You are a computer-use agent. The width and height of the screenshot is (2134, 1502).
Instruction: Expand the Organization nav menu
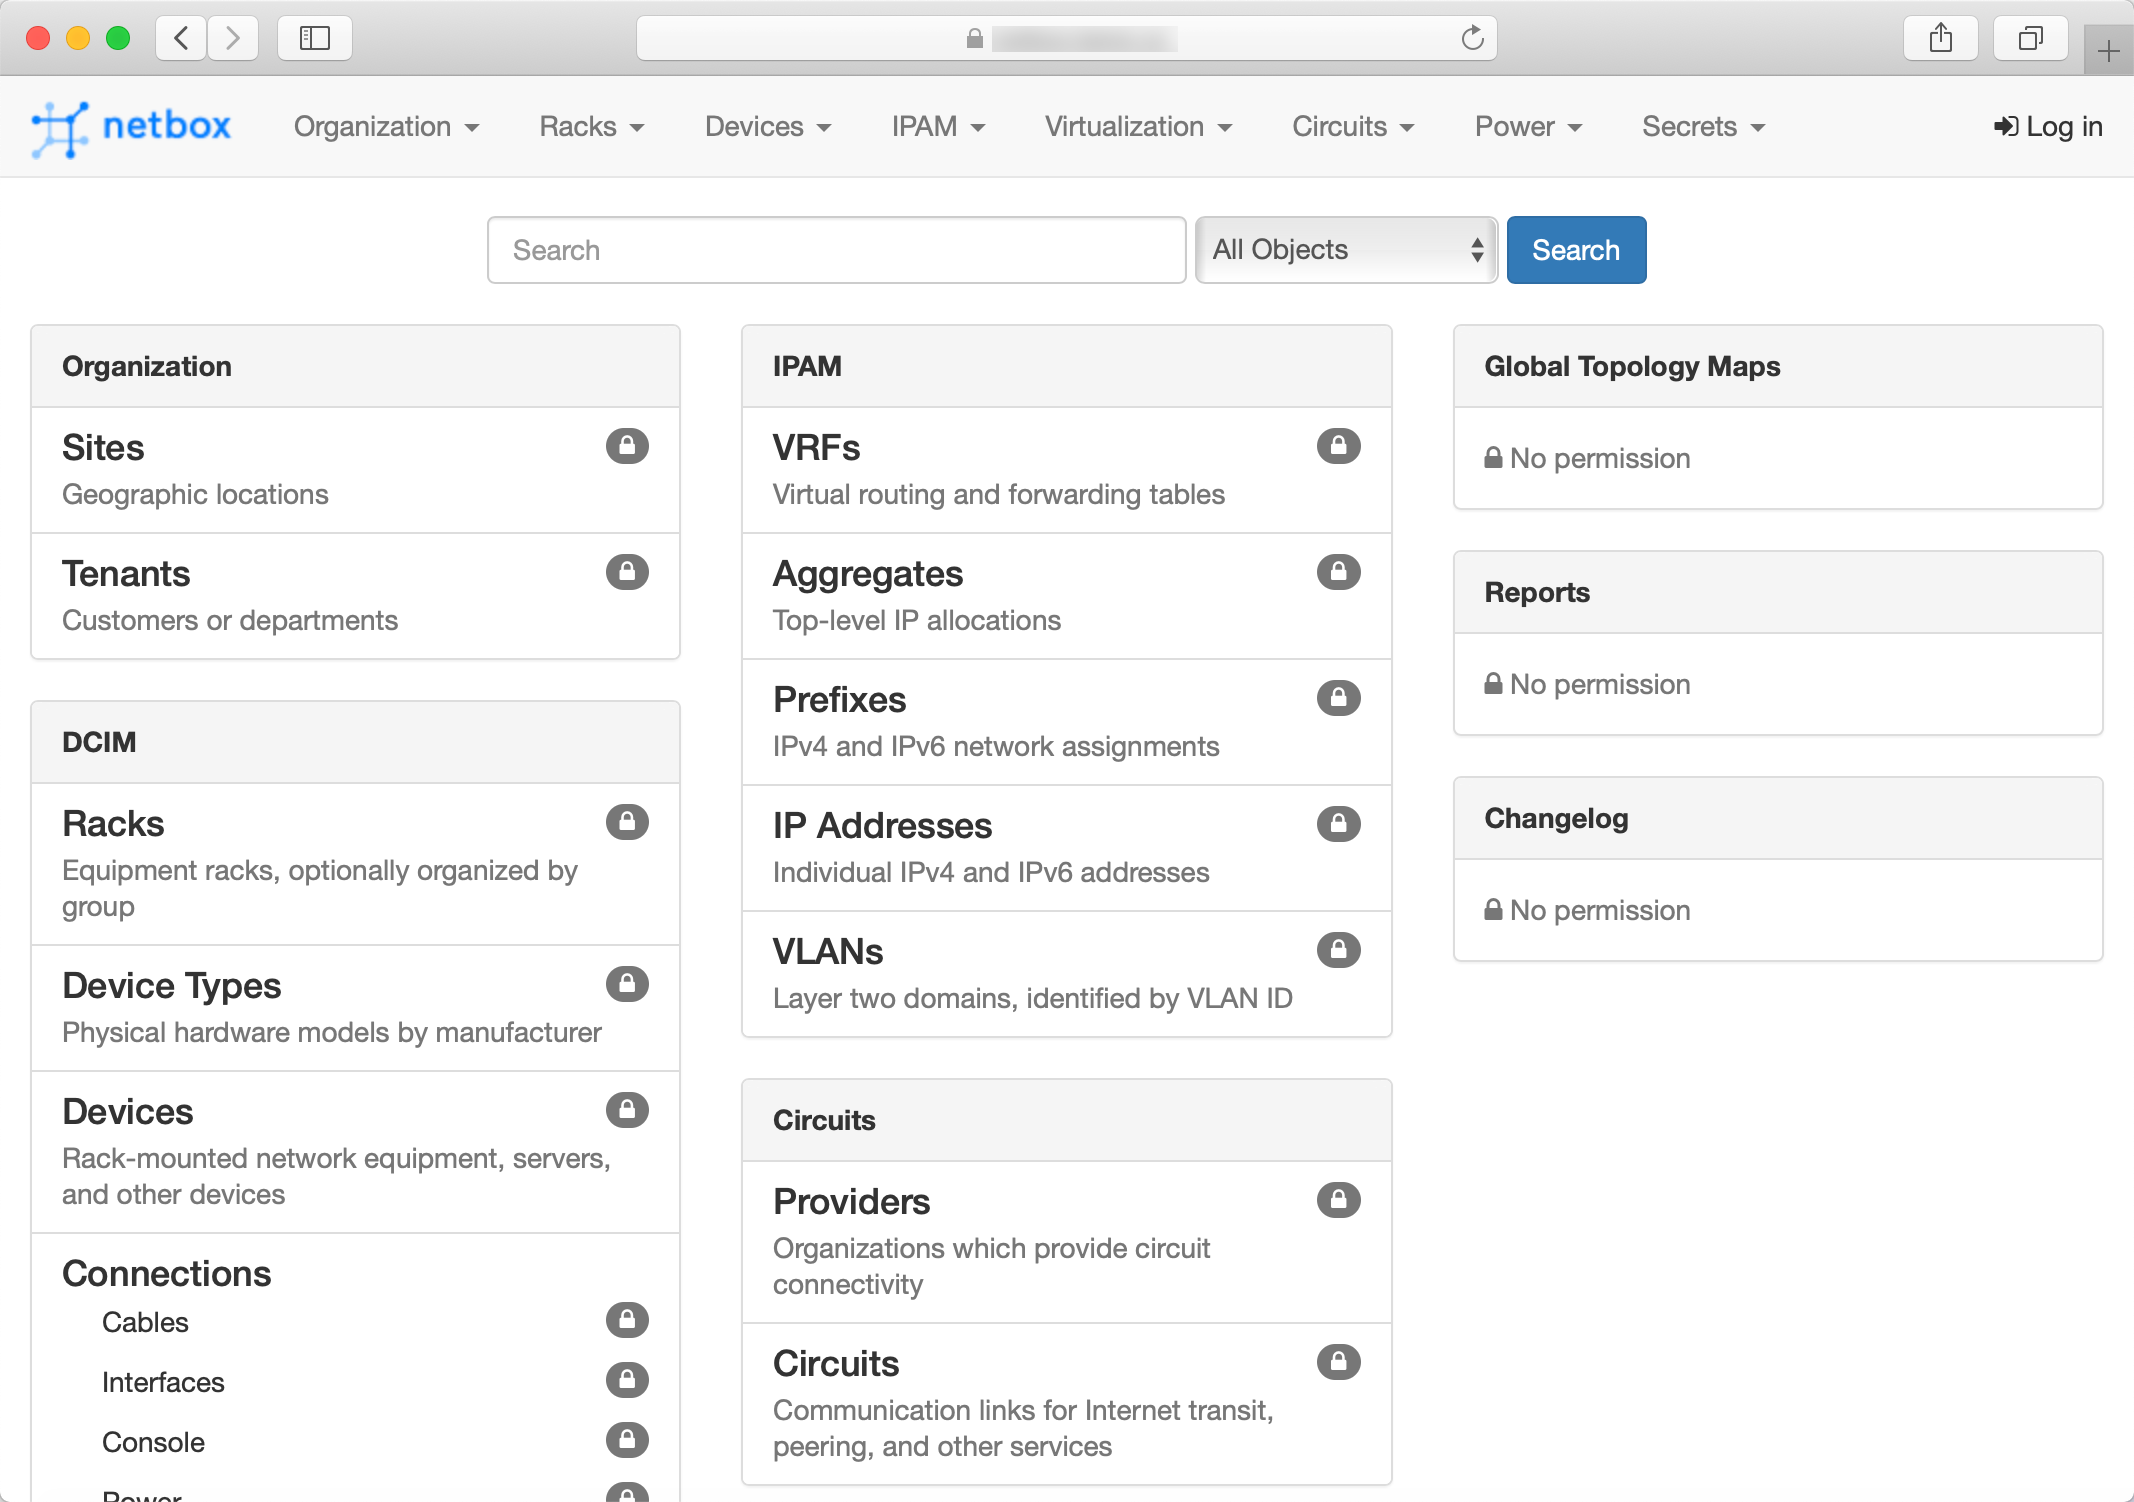pos(386,127)
